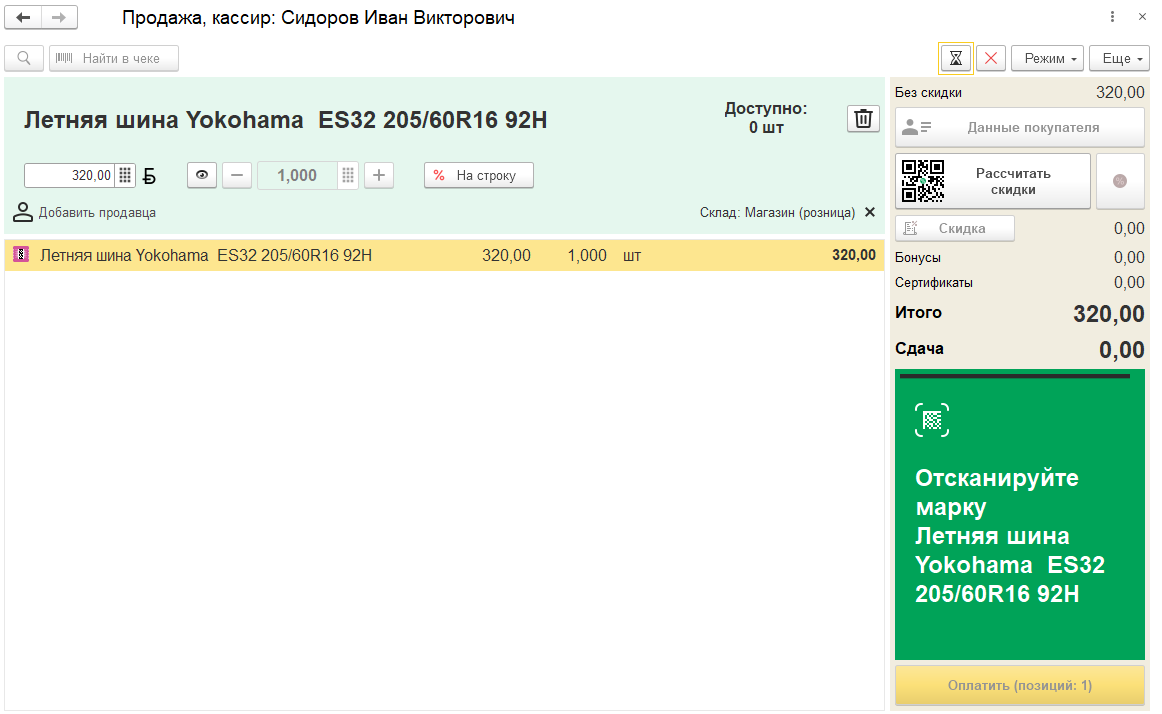The image size is (1162, 714).
Task: Click the Б letter icon beside price
Action: [x=149, y=176]
